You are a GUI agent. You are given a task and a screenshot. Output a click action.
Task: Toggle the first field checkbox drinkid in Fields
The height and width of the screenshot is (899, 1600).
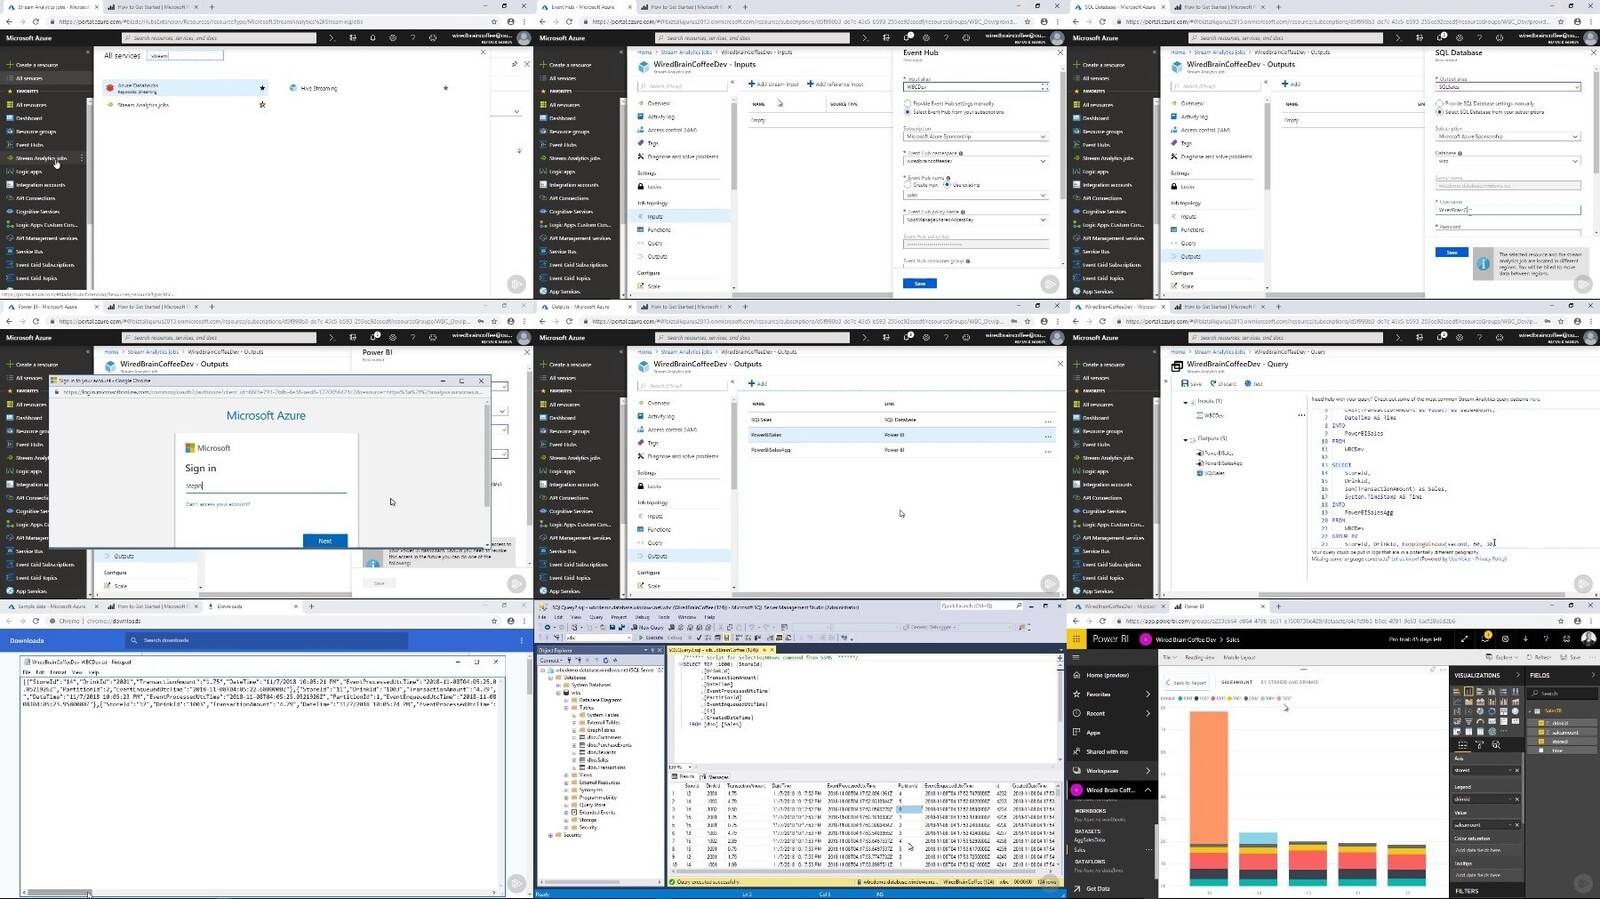pyautogui.click(x=1542, y=723)
